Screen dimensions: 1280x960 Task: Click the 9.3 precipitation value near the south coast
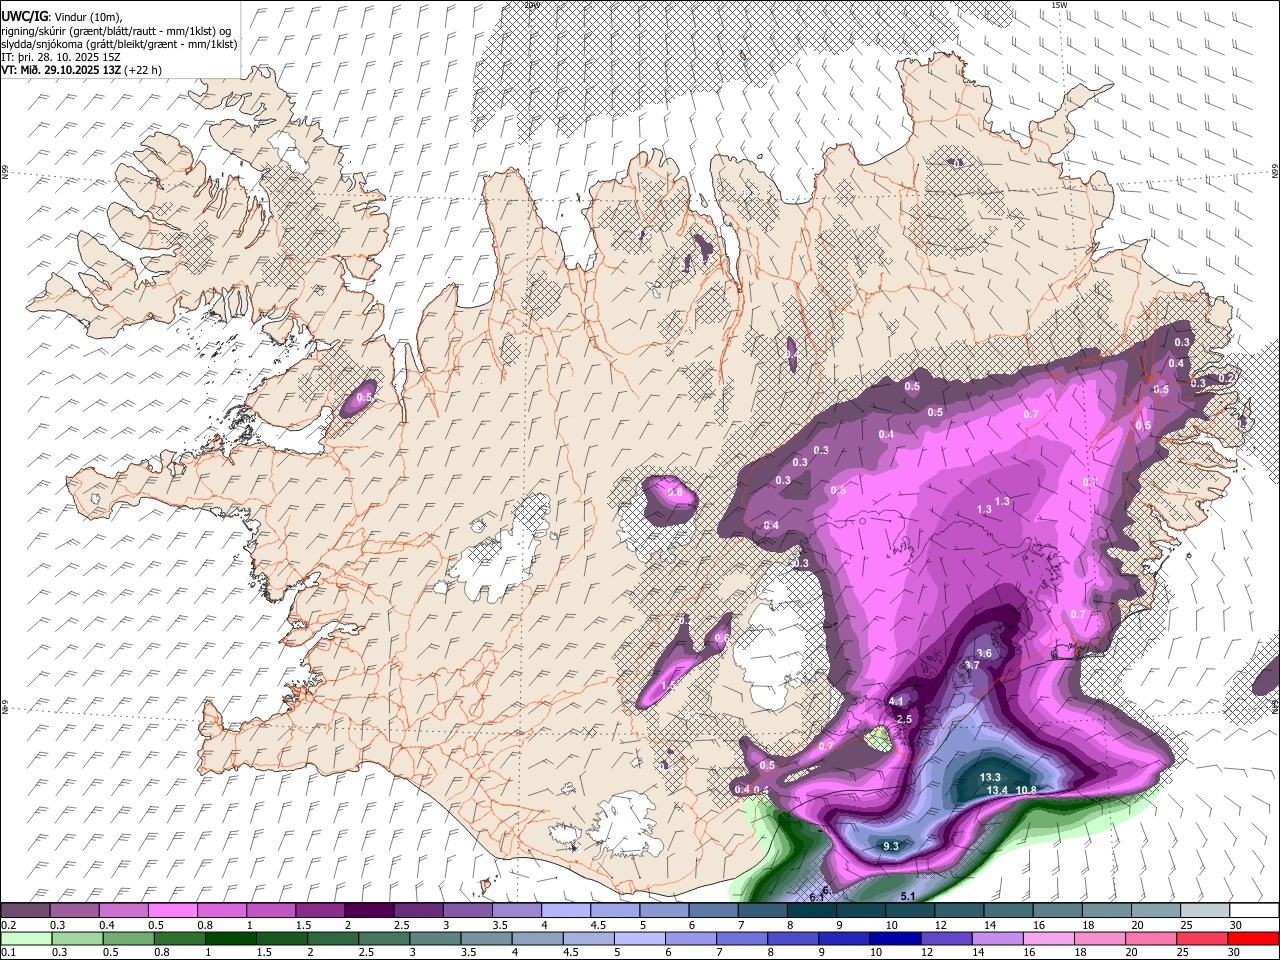pos(891,846)
